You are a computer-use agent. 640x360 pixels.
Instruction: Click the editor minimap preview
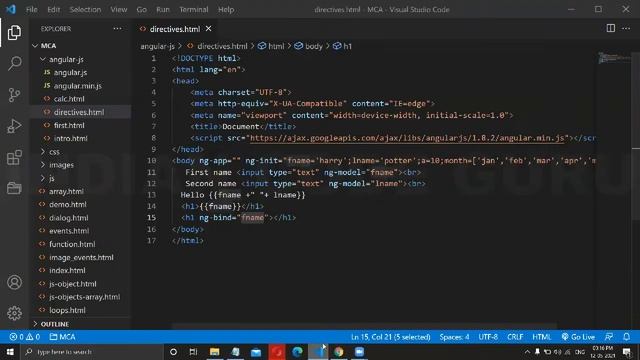click(x=614, y=58)
